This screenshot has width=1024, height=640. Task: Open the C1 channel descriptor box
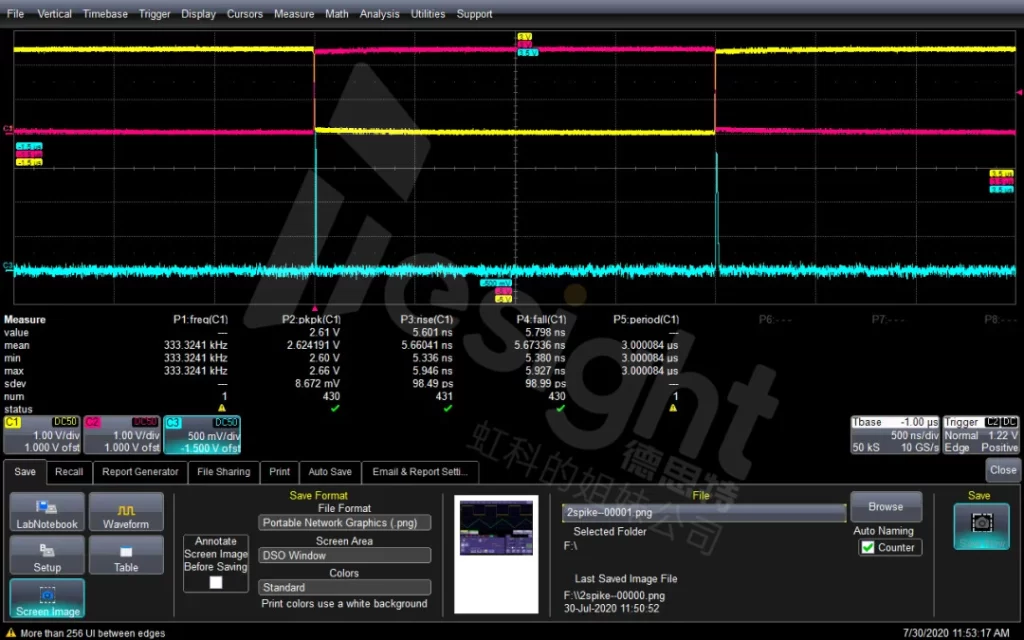tap(42, 435)
